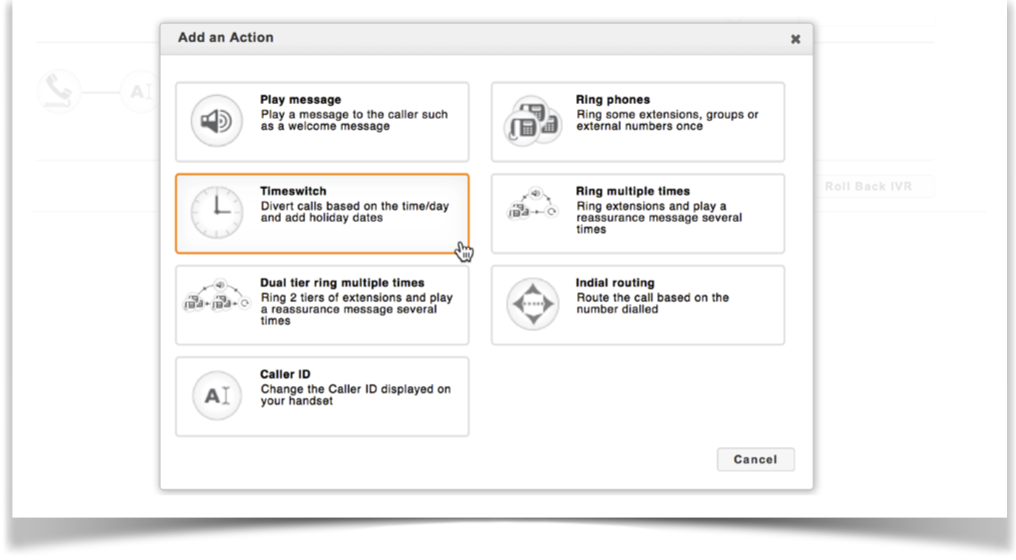Close the Add an Action dialog
The width and height of the screenshot is (1016, 560).
click(795, 39)
